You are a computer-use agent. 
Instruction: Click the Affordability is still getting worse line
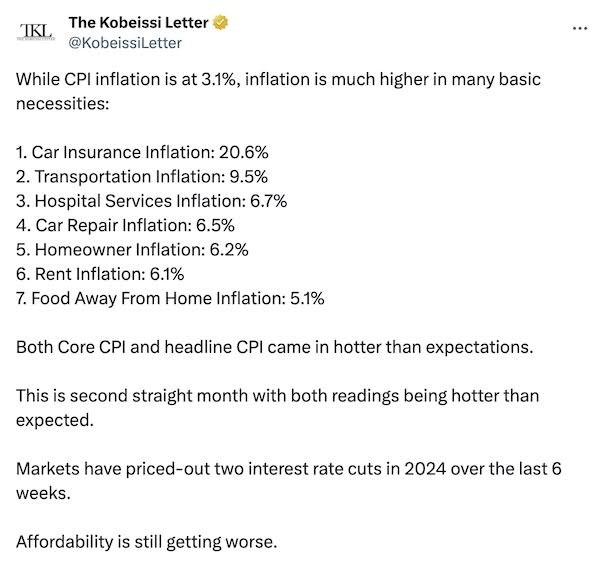[146, 542]
